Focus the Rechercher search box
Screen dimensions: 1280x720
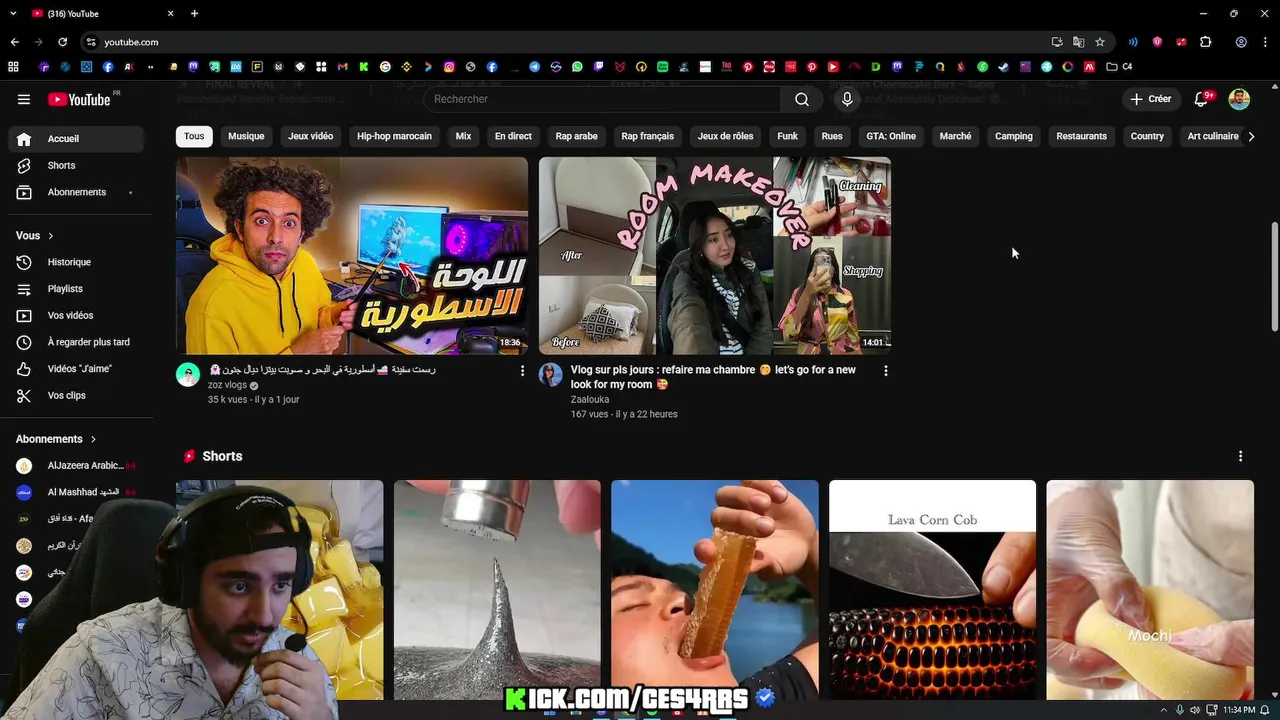[602, 99]
